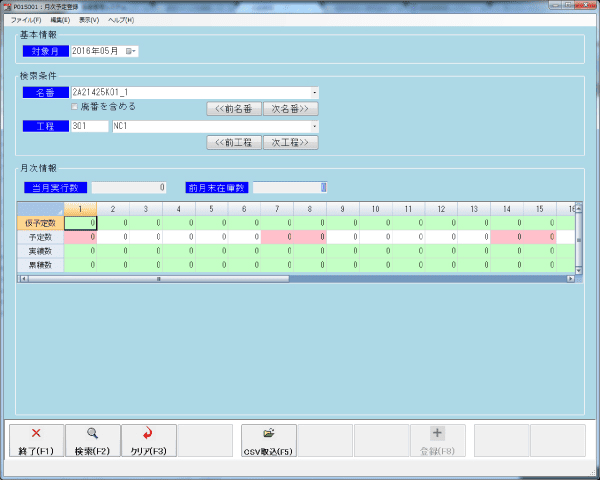Click the magnifier 検索(F2) search icon

pyautogui.click(x=92, y=434)
